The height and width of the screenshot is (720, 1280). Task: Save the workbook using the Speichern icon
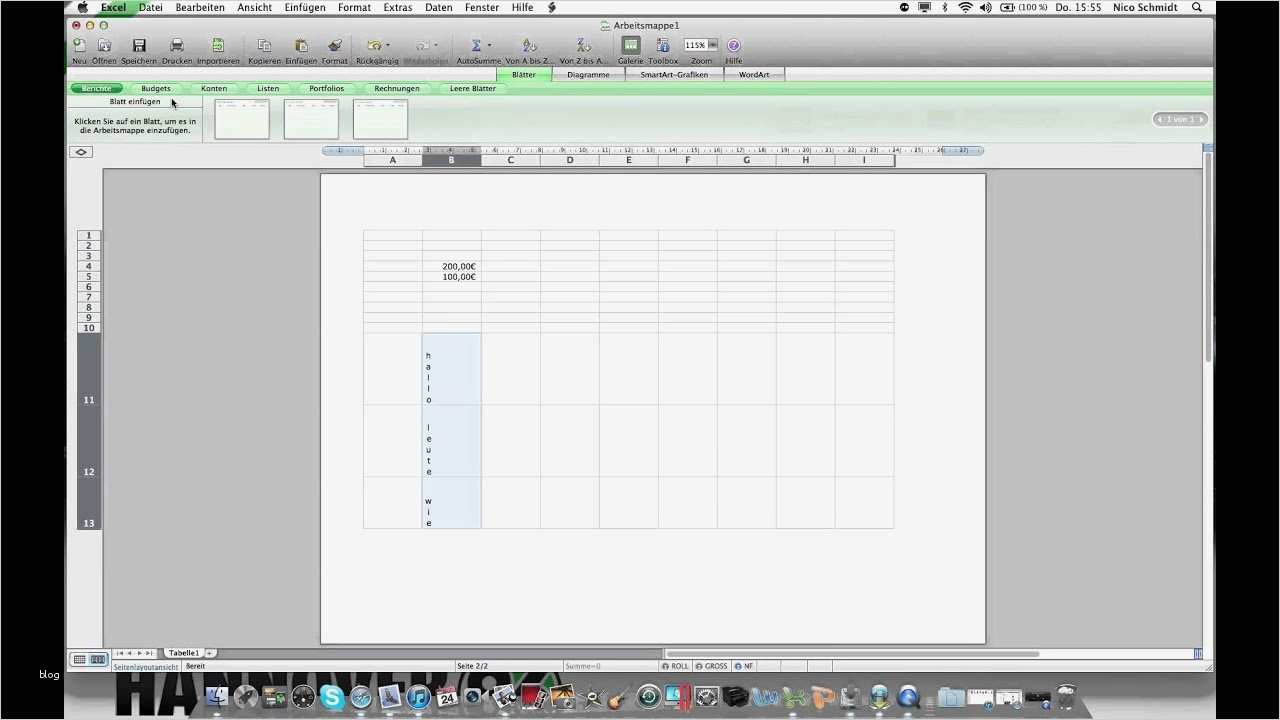[139, 45]
